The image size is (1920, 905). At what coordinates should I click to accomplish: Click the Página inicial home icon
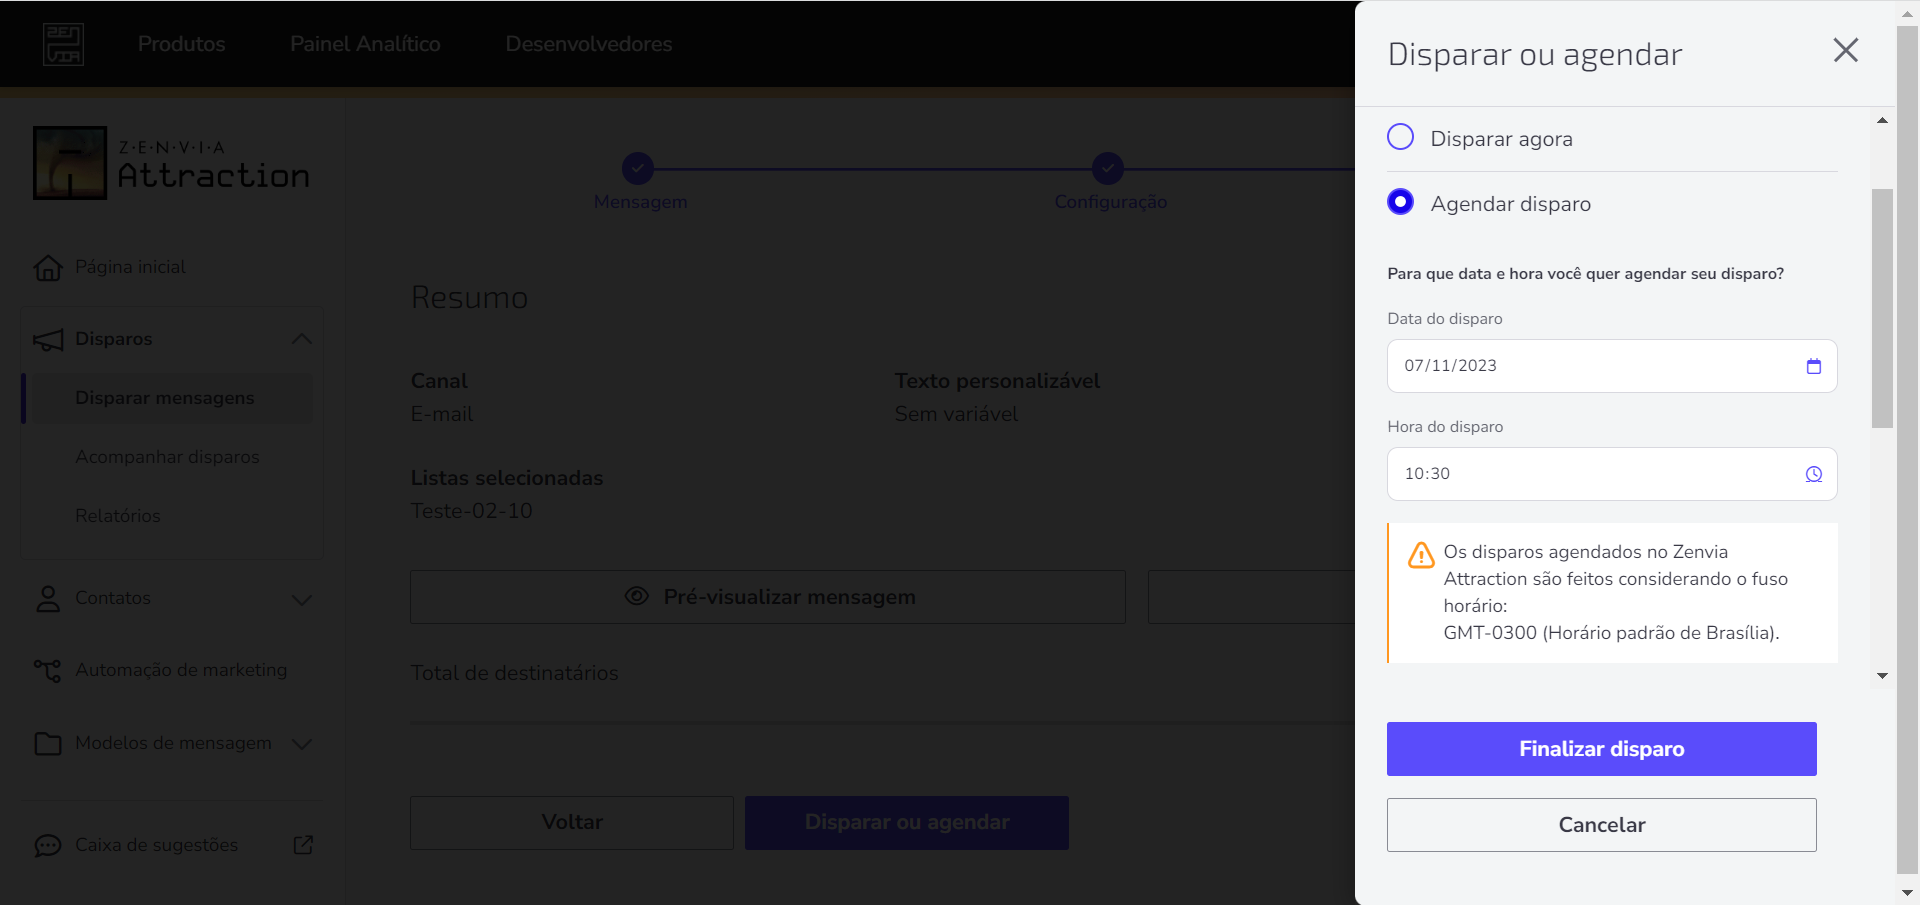click(x=48, y=267)
